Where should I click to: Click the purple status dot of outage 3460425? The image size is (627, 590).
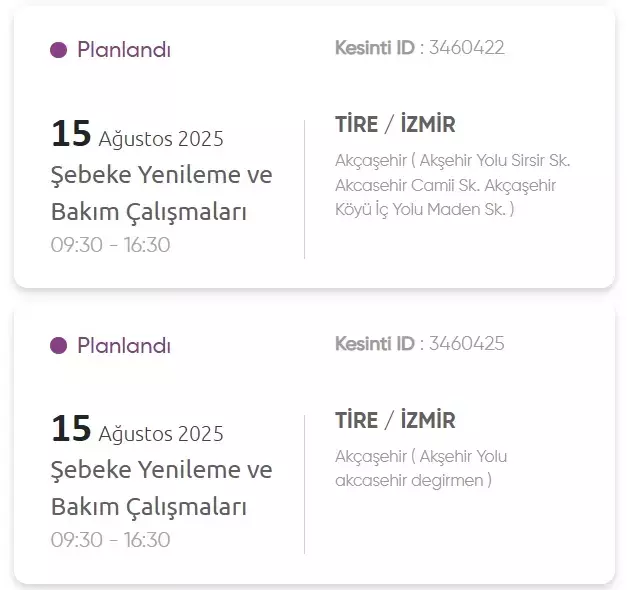click(58, 346)
